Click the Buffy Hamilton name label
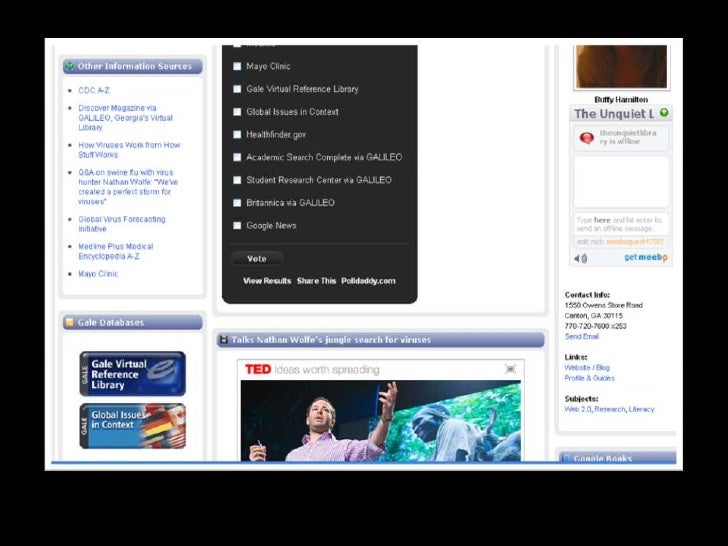Screen dimensions: 728x546 621,99
